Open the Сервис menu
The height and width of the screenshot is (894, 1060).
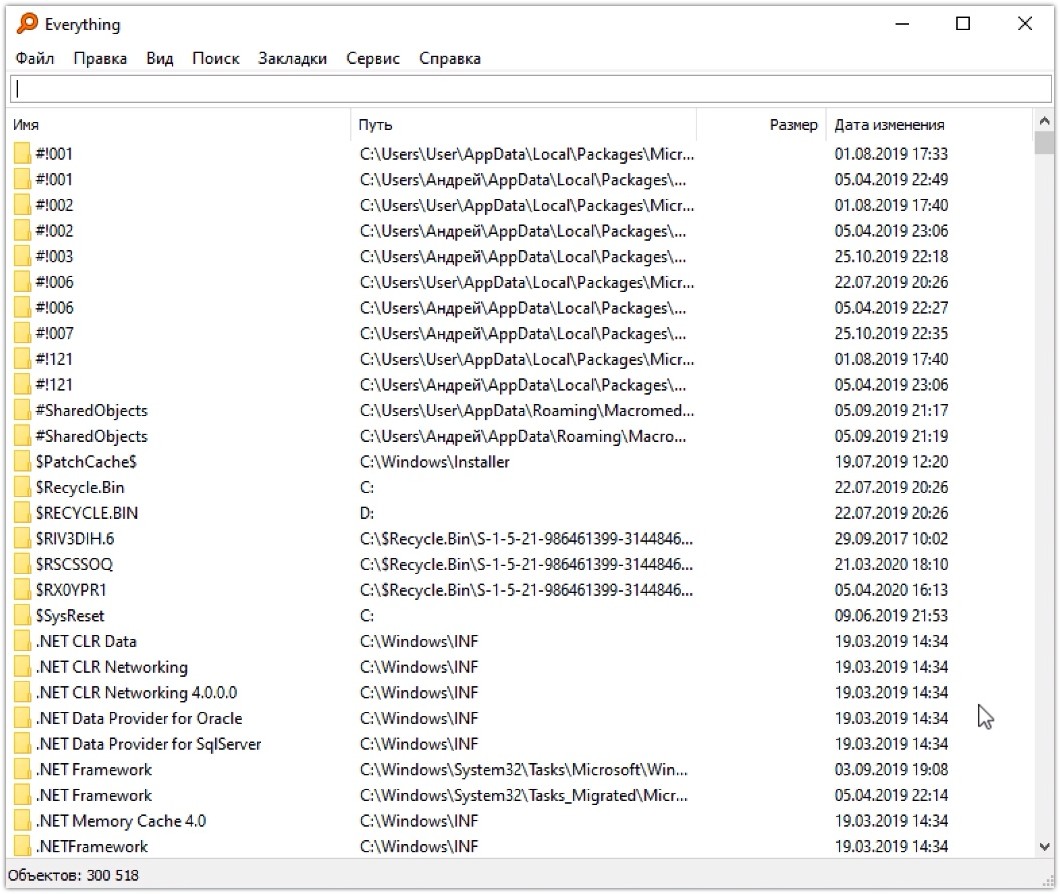372,59
